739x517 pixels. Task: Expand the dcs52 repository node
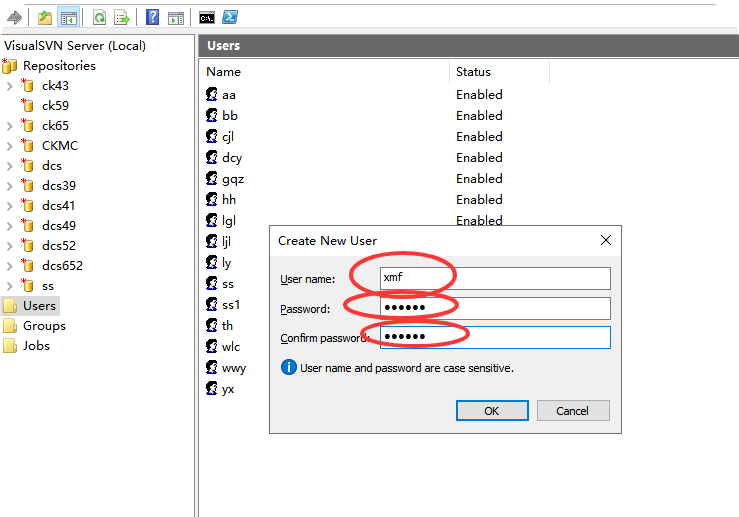click(9, 246)
